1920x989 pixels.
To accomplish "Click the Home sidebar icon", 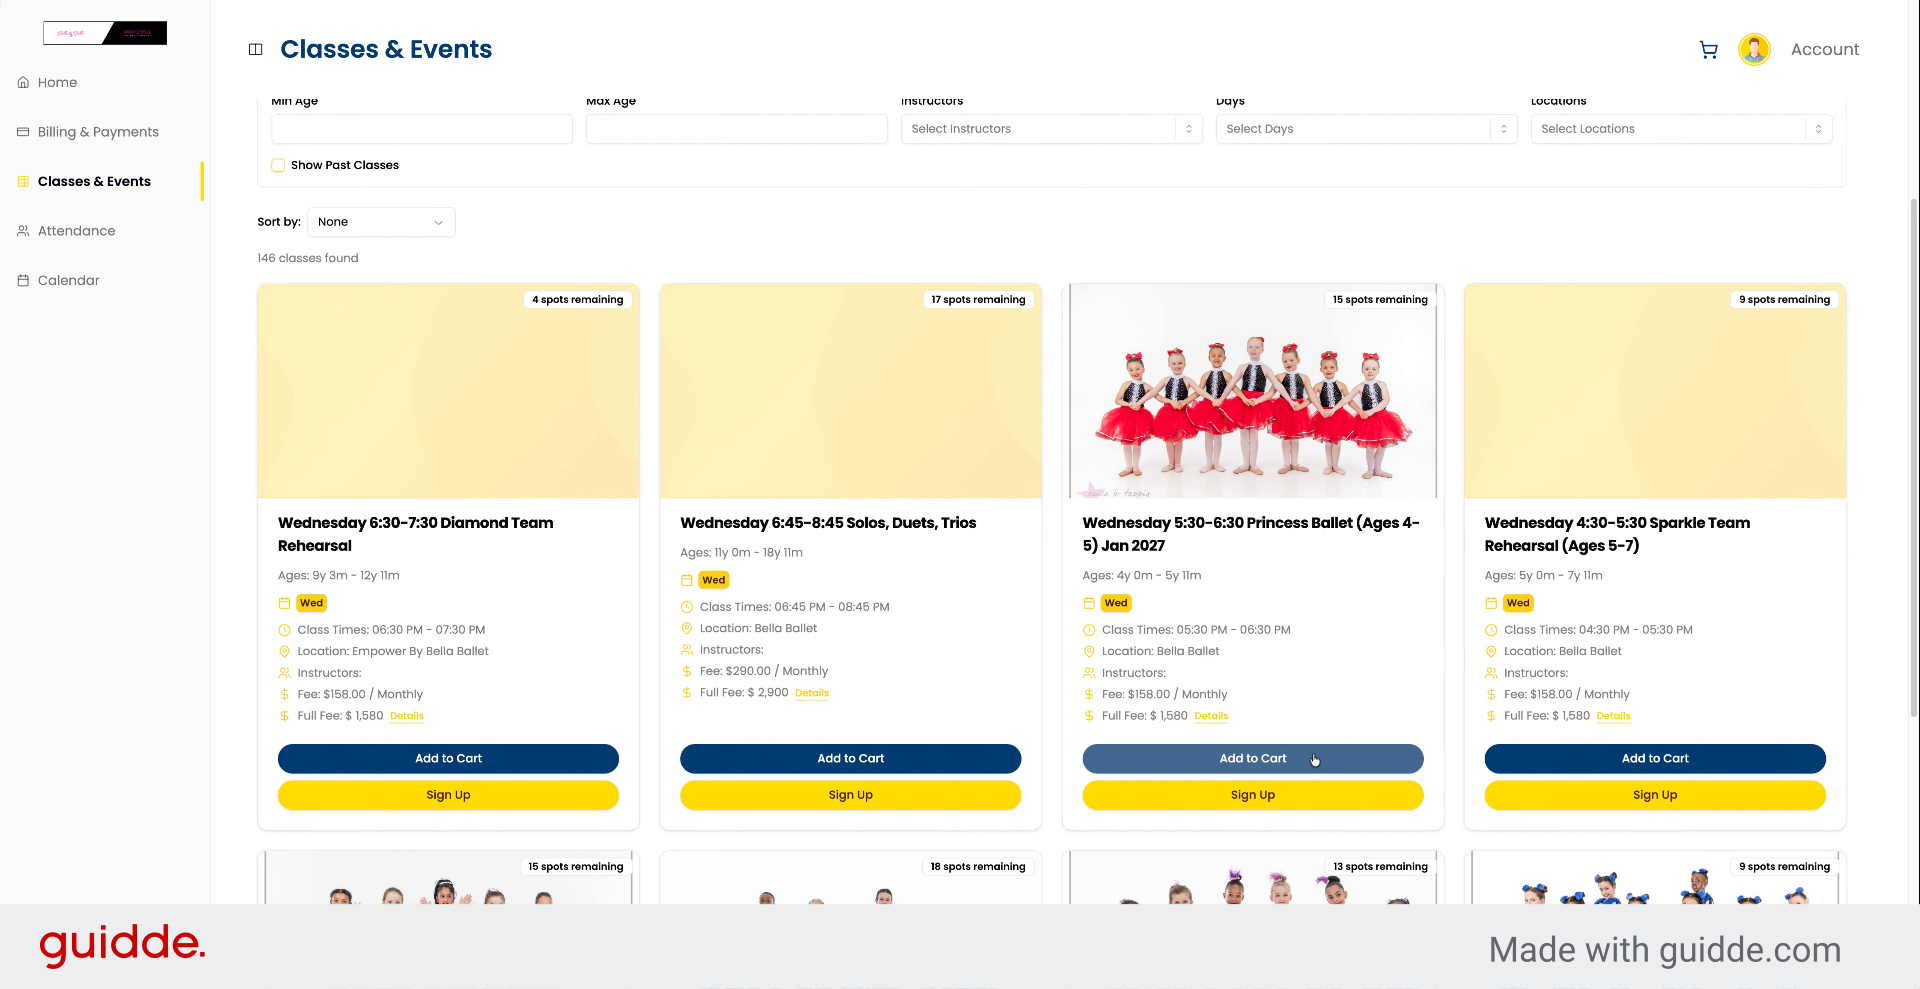I will (23, 82).
